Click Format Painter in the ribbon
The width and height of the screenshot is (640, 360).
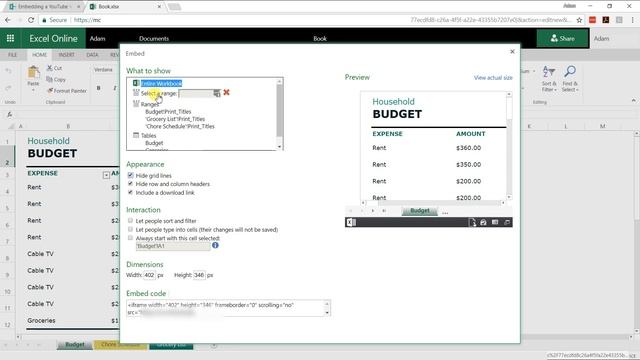67,91
